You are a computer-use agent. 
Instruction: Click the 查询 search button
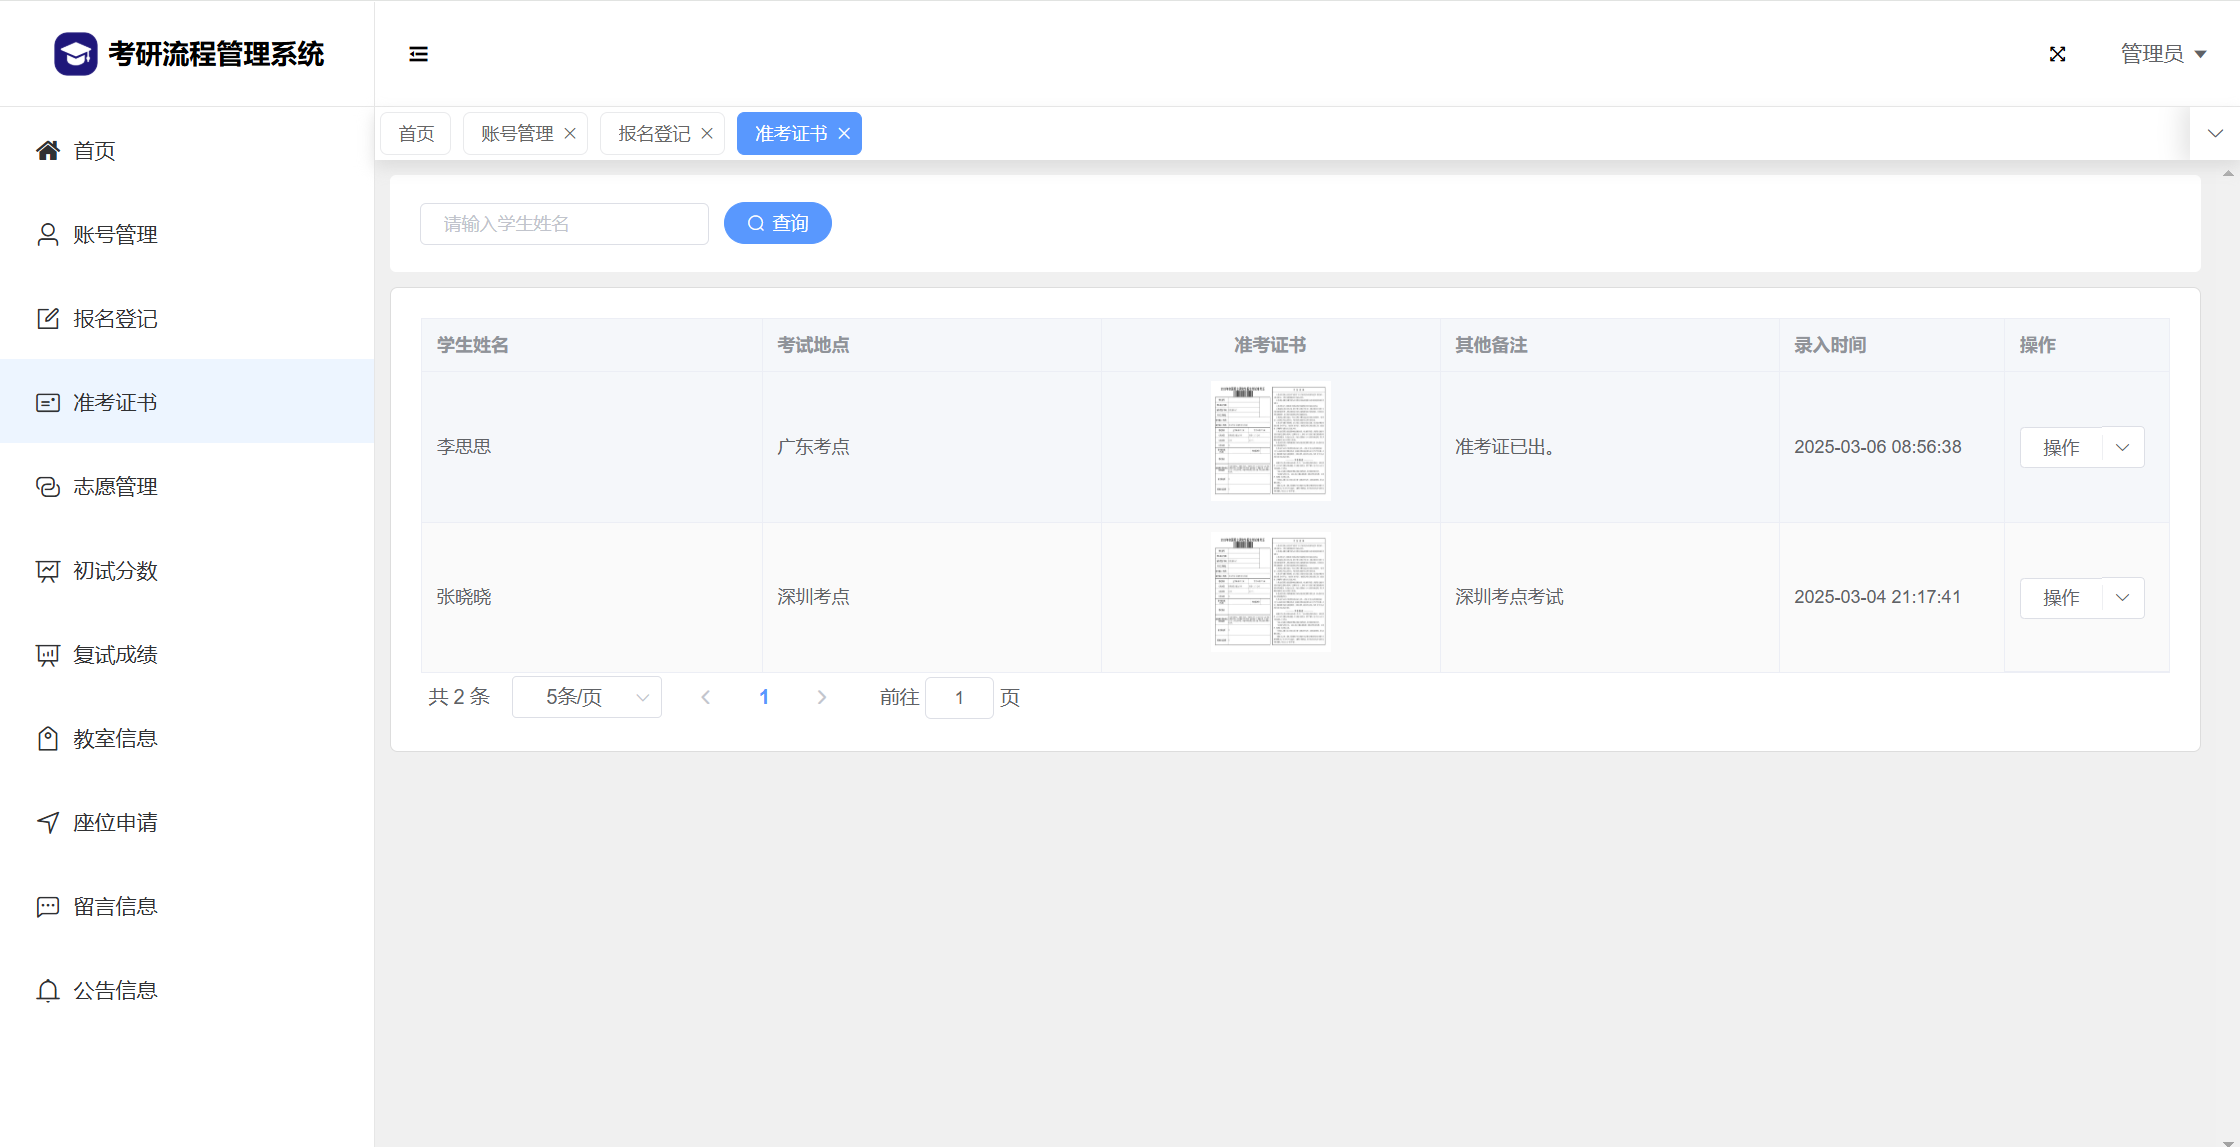pyautogui.click(x=778, y=224)
